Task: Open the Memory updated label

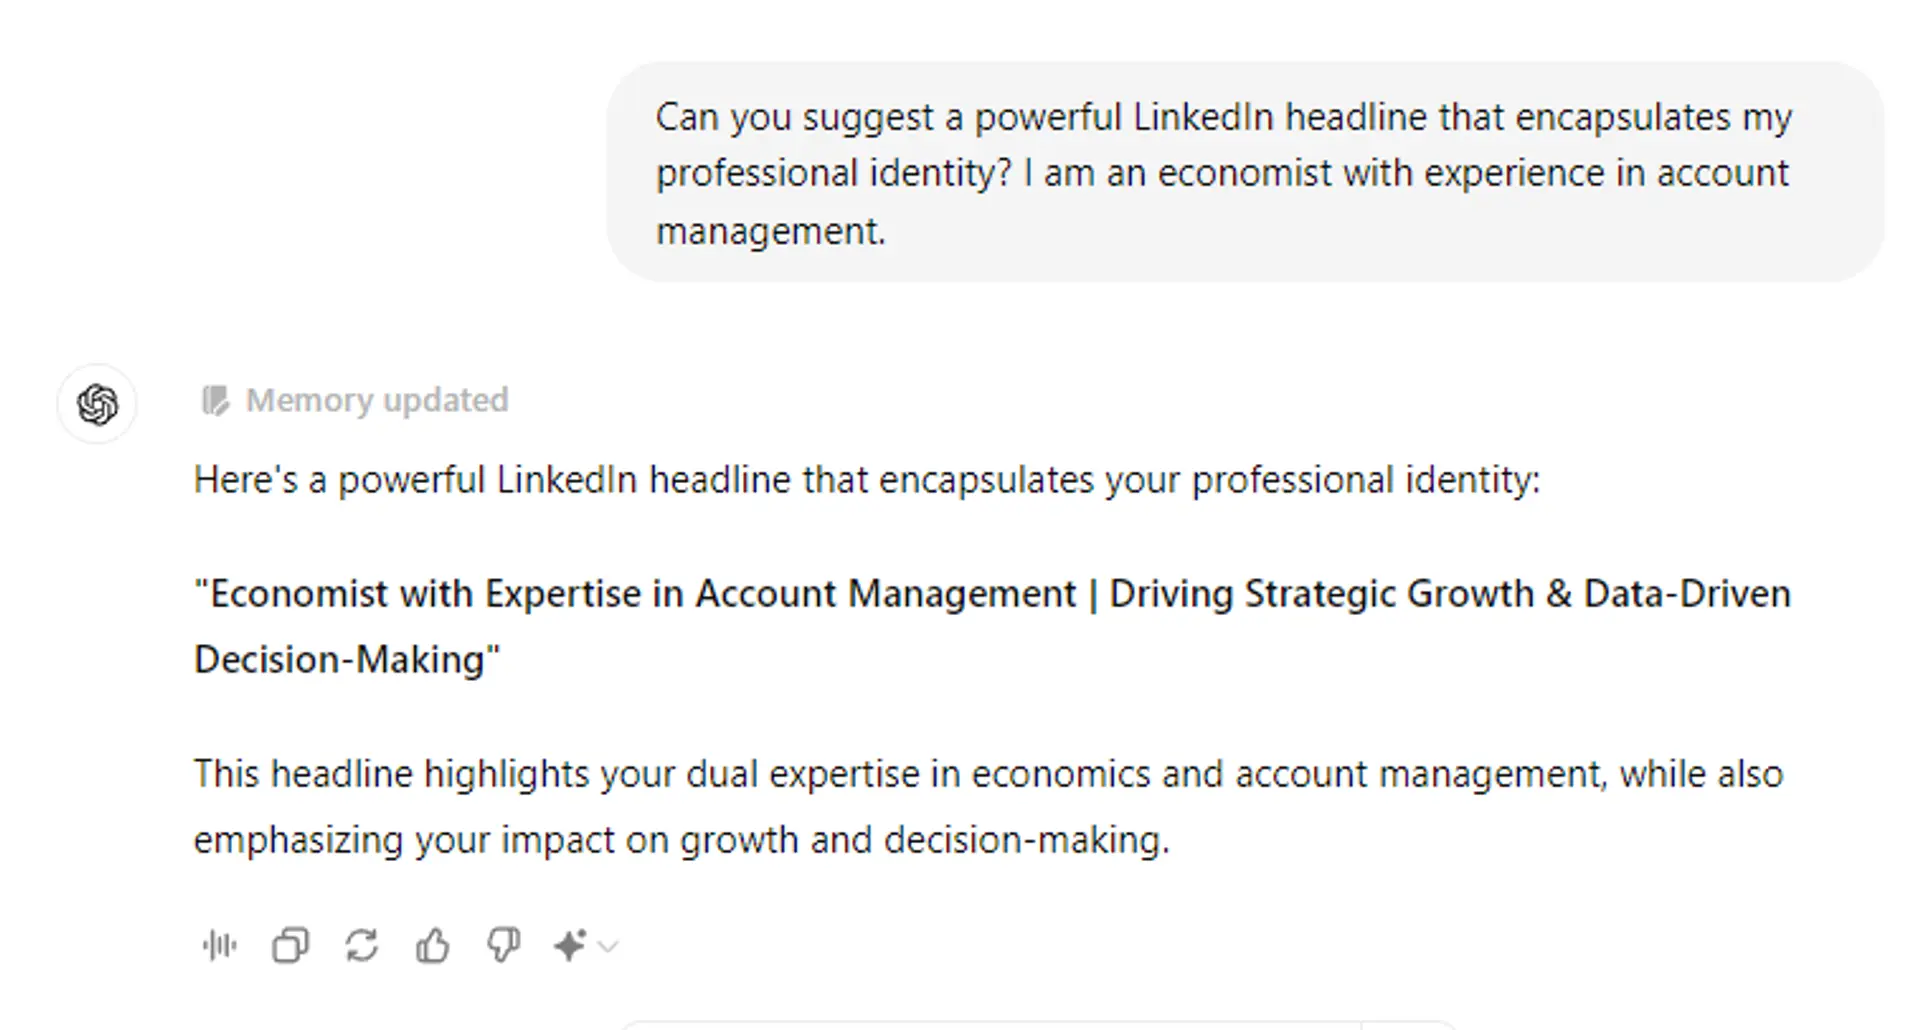Action: pyautogui.click(x=377, y=401)
